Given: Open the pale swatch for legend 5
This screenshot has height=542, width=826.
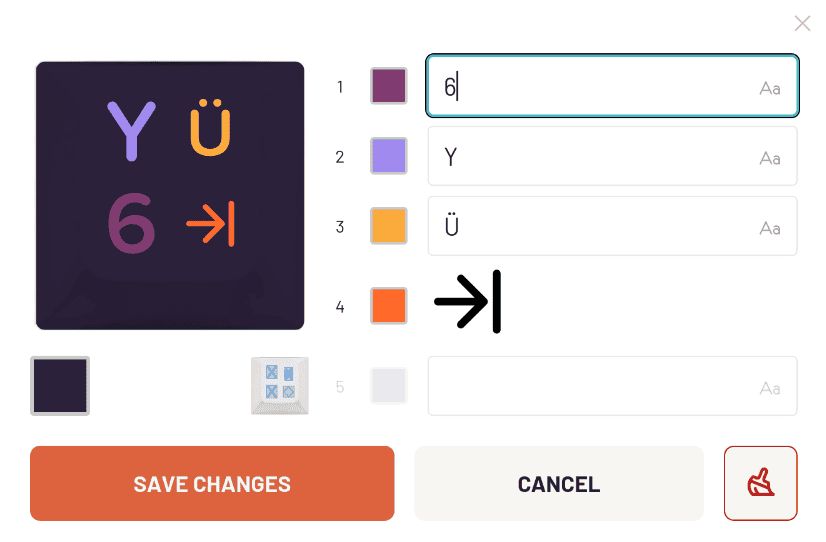Looking at the screenshot, I should 388,386.
